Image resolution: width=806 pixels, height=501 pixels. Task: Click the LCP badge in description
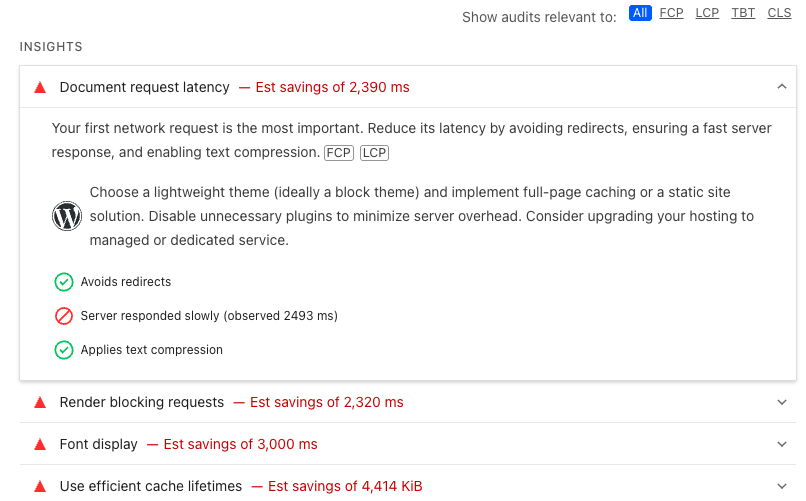tap(374, 153)
